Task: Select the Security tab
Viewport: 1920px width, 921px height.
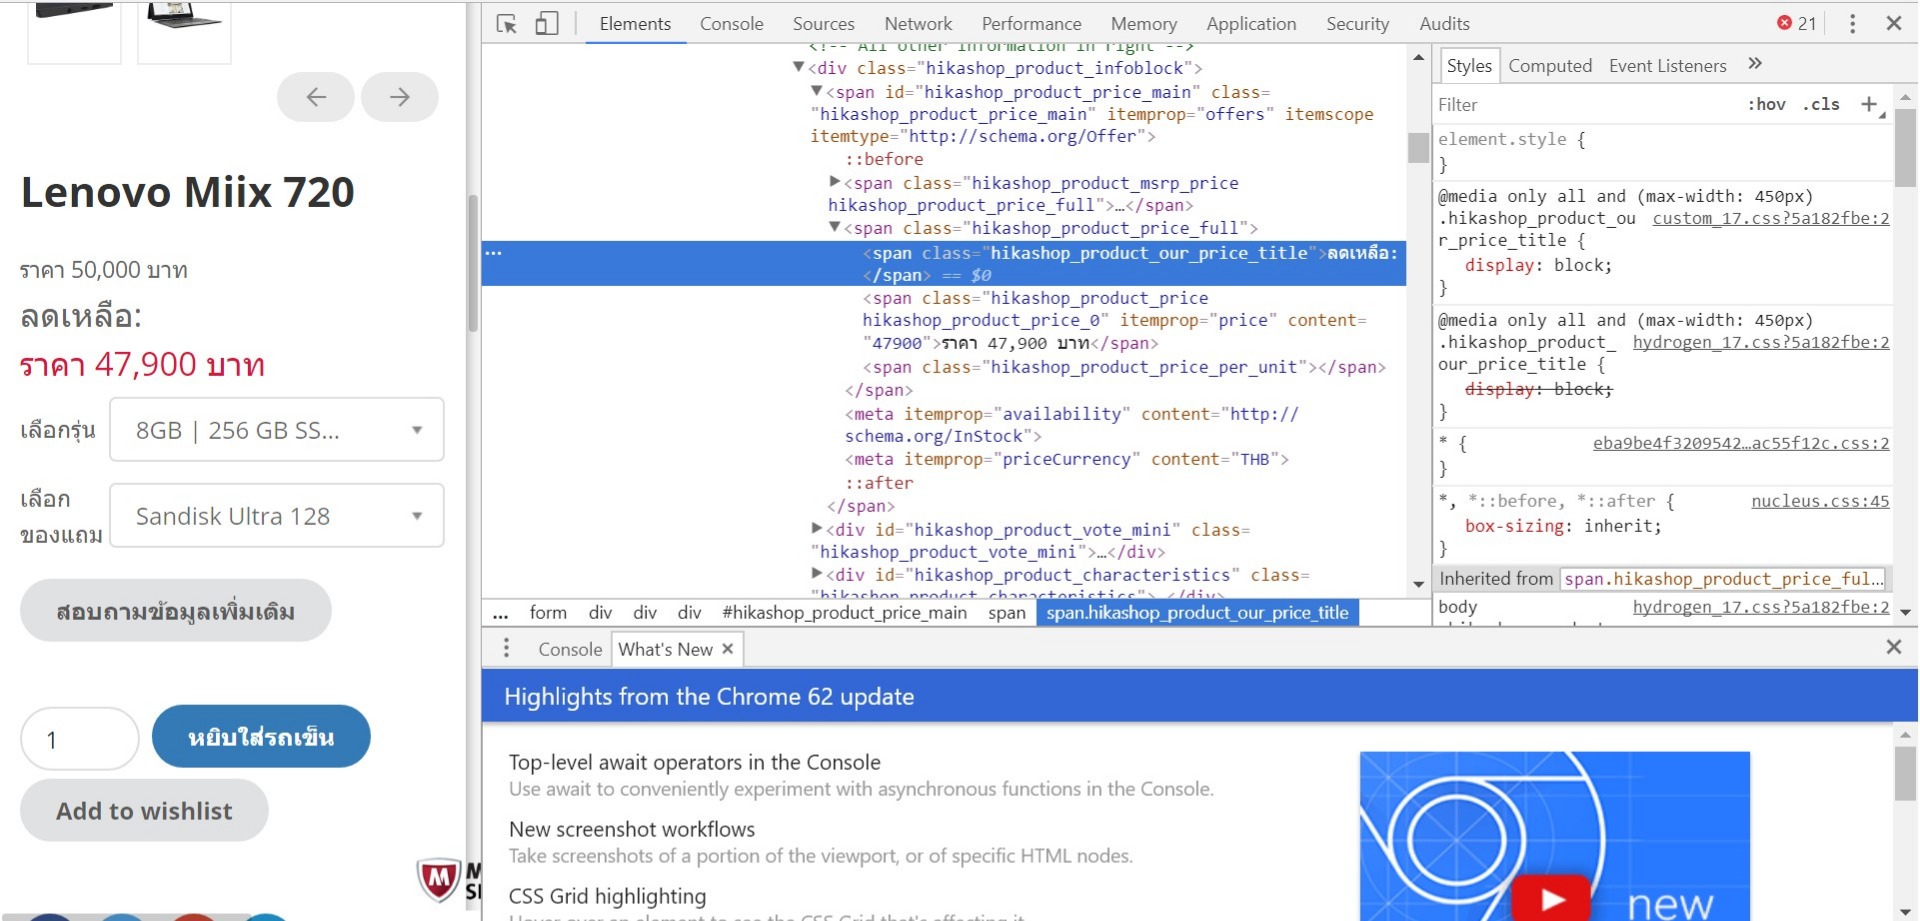Action: 1357,24
